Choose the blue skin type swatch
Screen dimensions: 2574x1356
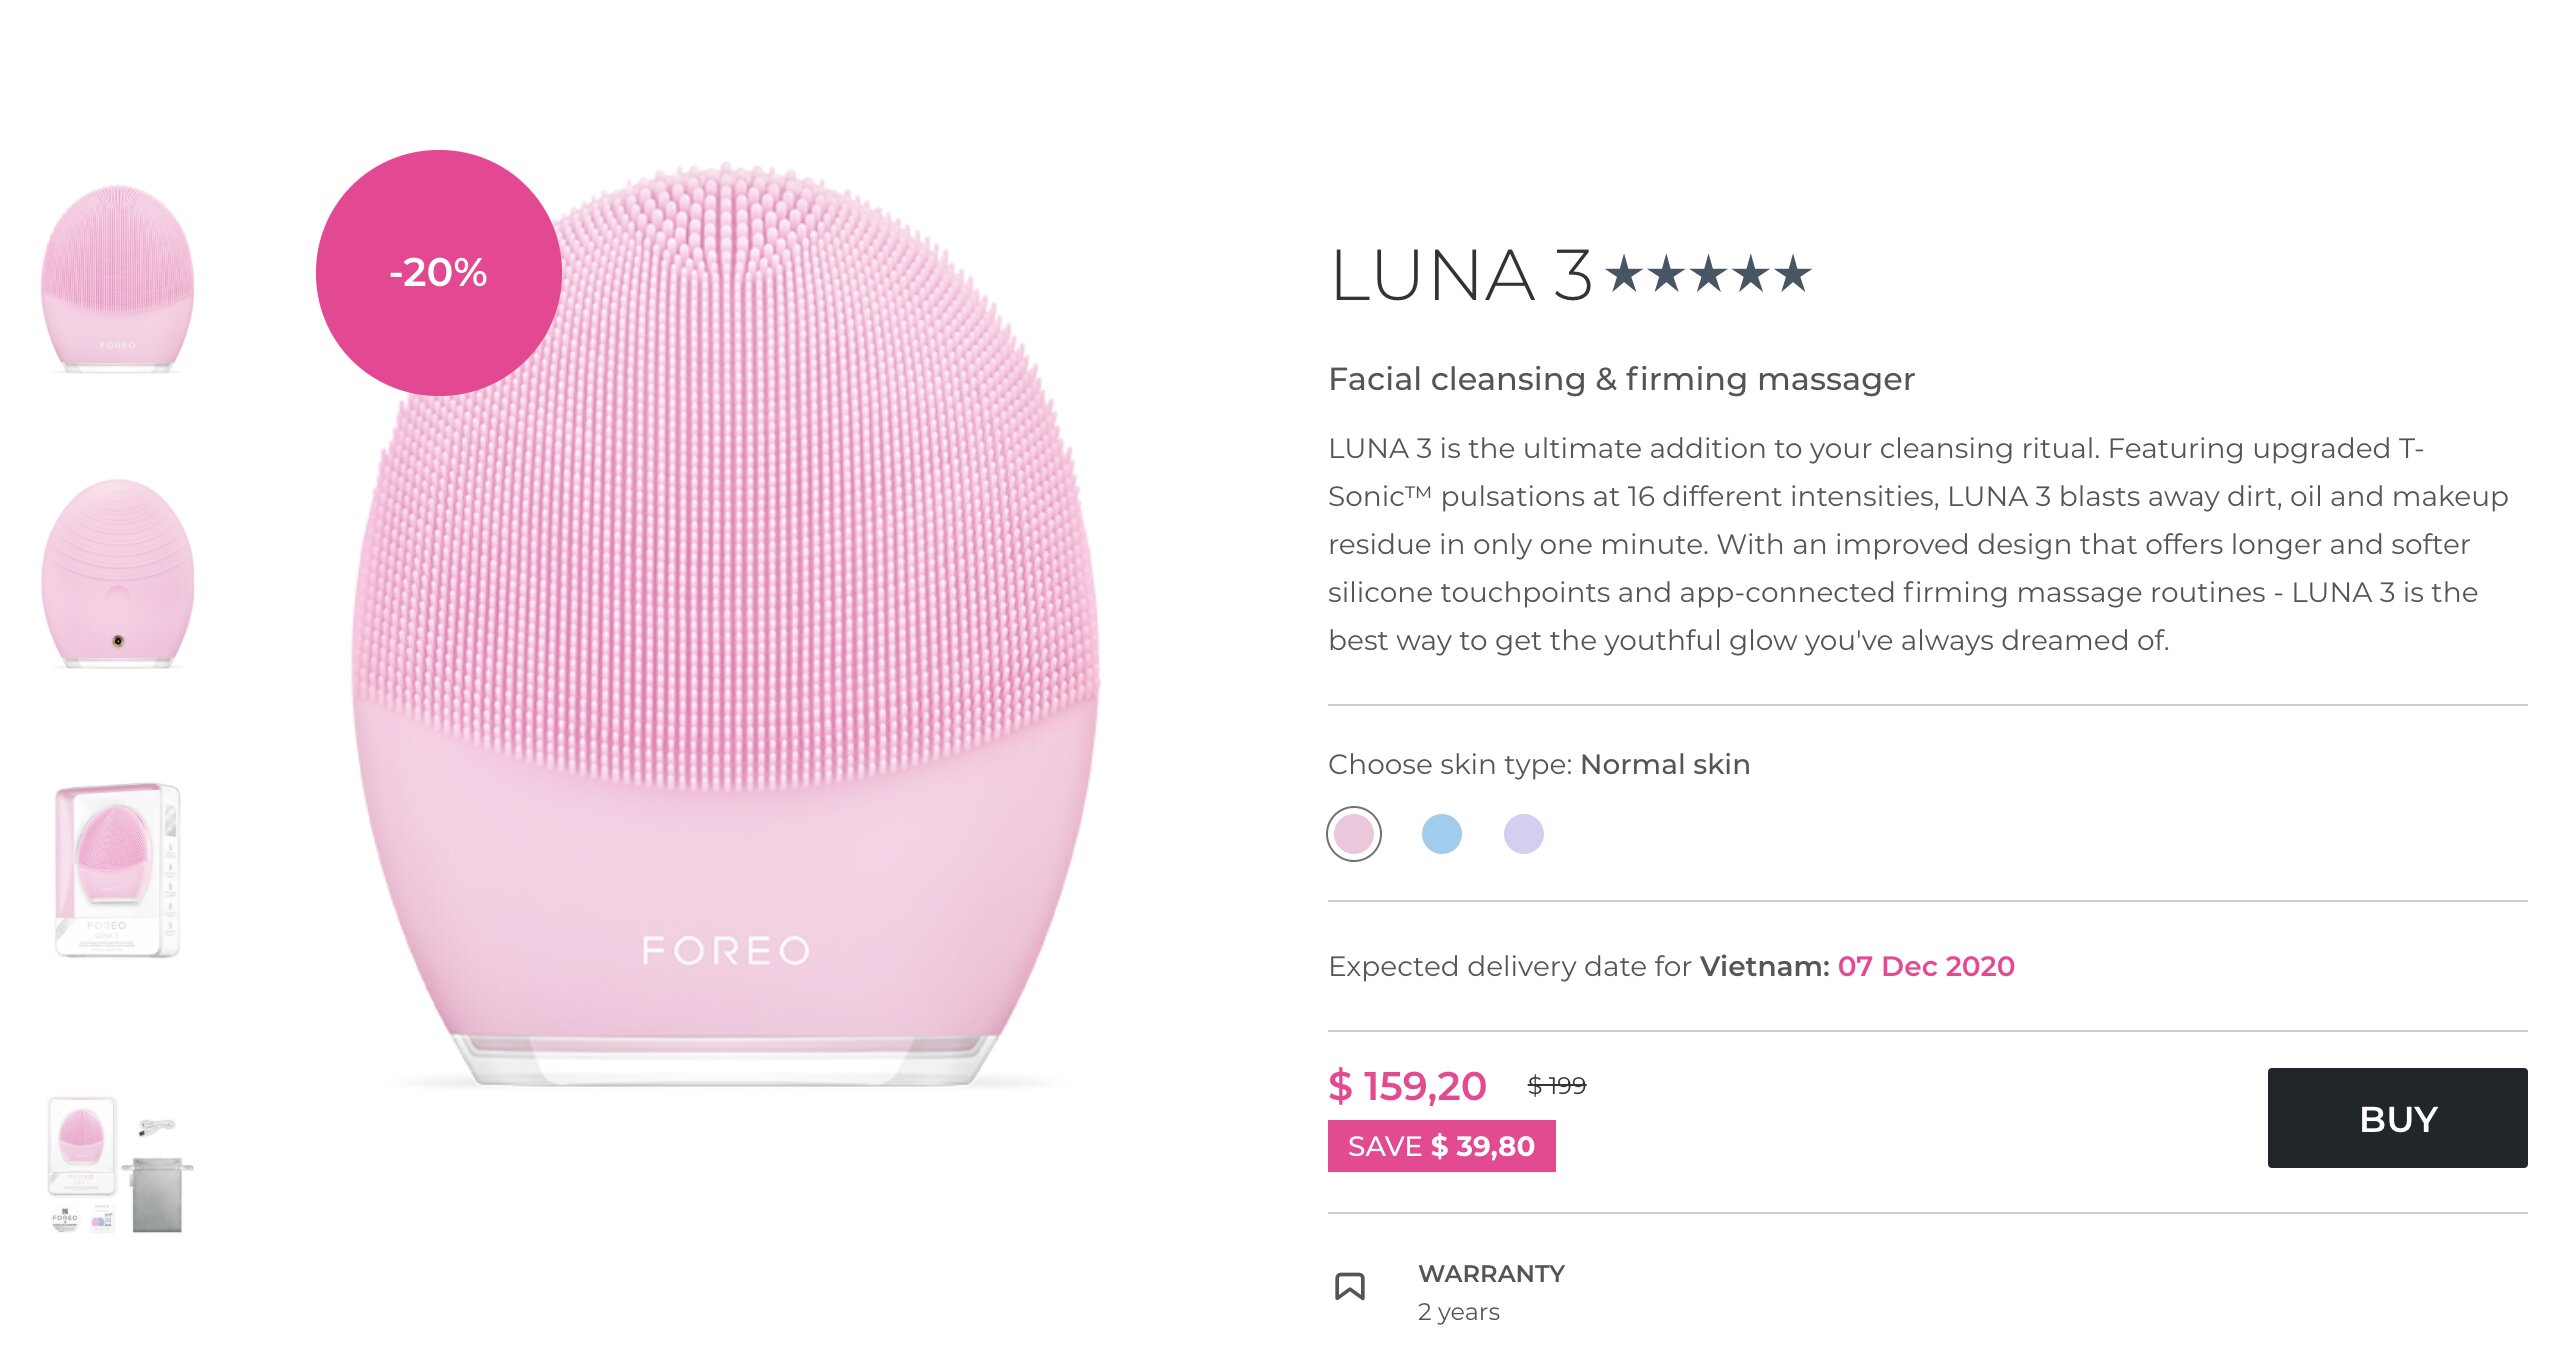click(1441, 834)
